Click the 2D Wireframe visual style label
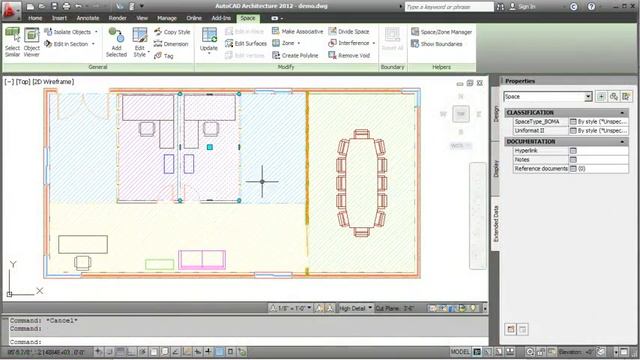Viewport: 640px width, 360px height. (53, 82)
